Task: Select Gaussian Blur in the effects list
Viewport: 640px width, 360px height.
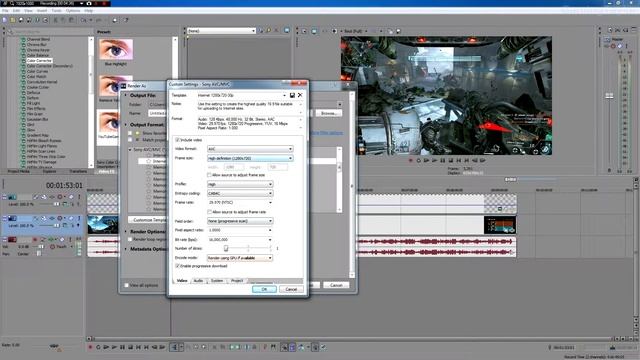Action: coord(38,119)
